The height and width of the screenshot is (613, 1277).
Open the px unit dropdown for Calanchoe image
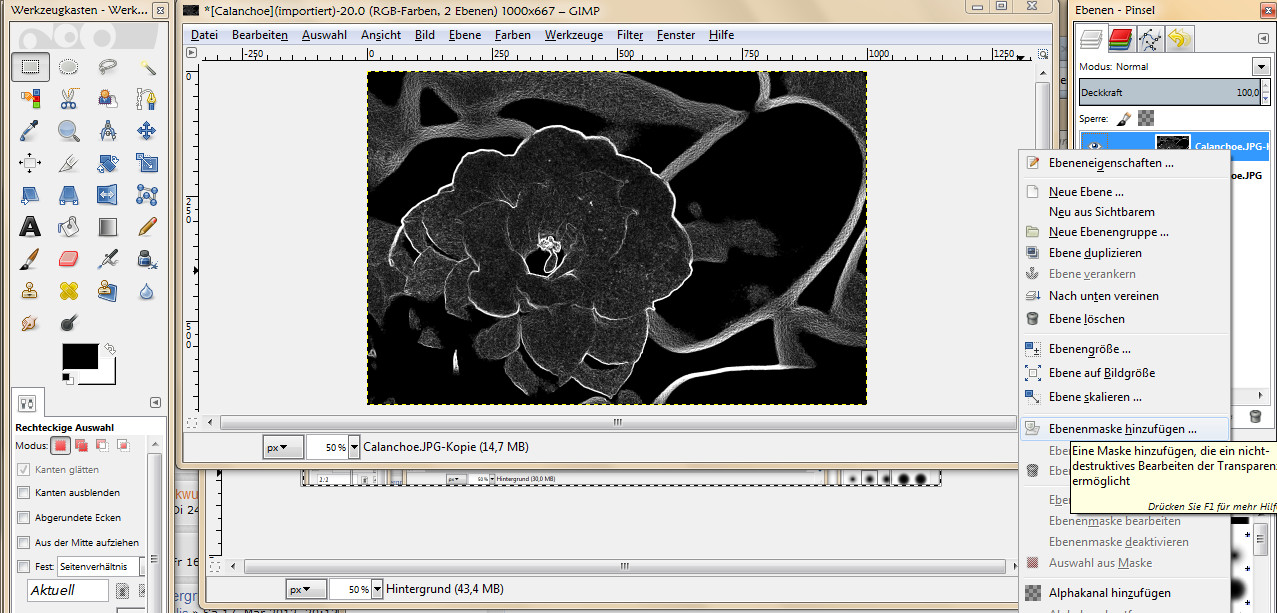point(283,447)
